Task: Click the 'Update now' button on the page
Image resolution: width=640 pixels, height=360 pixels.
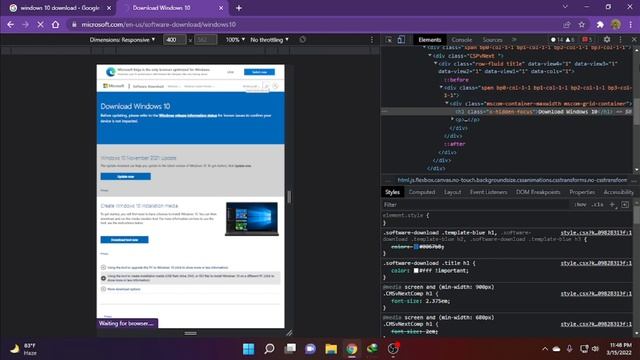Action: pyautogui.click(x=125, y=177)
